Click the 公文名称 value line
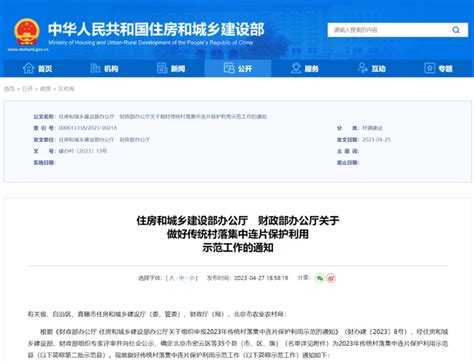 pos(163,117)
